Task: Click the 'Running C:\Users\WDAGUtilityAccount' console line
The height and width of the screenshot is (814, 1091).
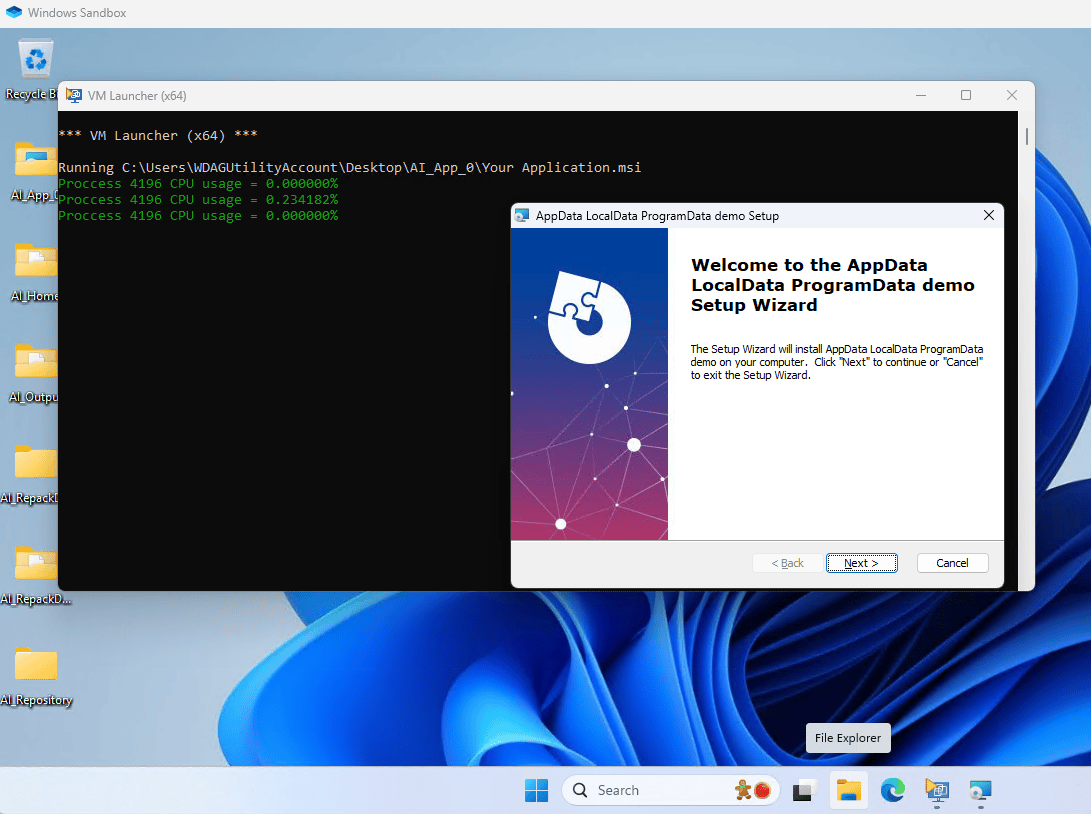Action: point(350,168)
